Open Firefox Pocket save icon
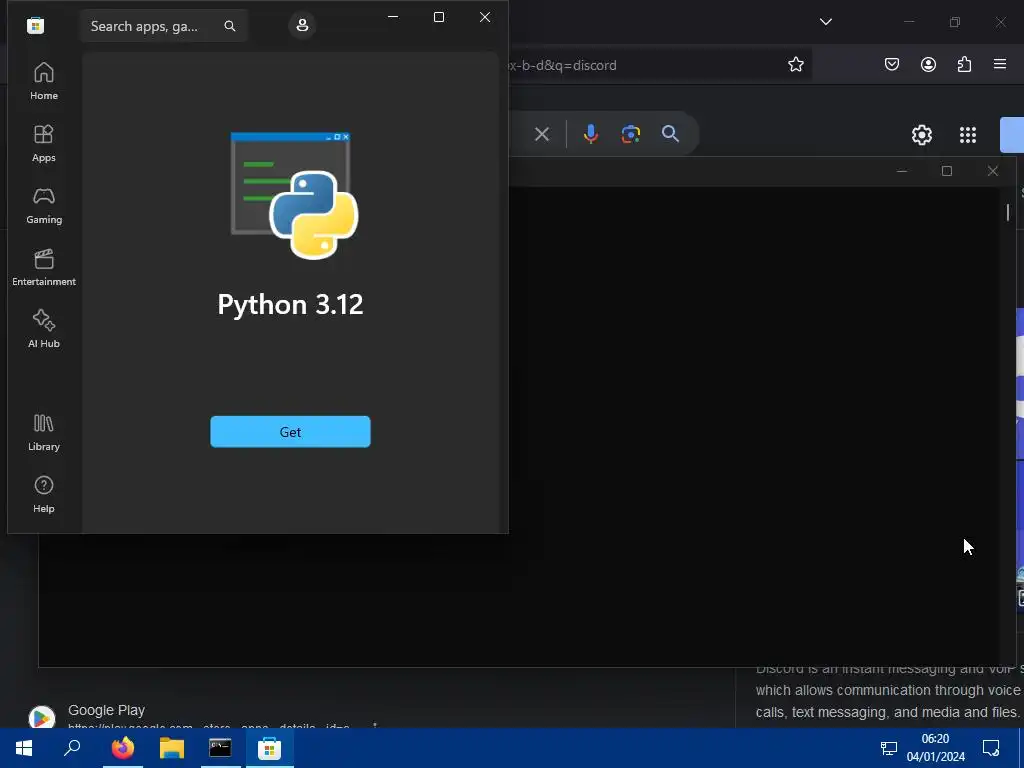Viewport: 1024px width, 768px height. click(891, 64)
